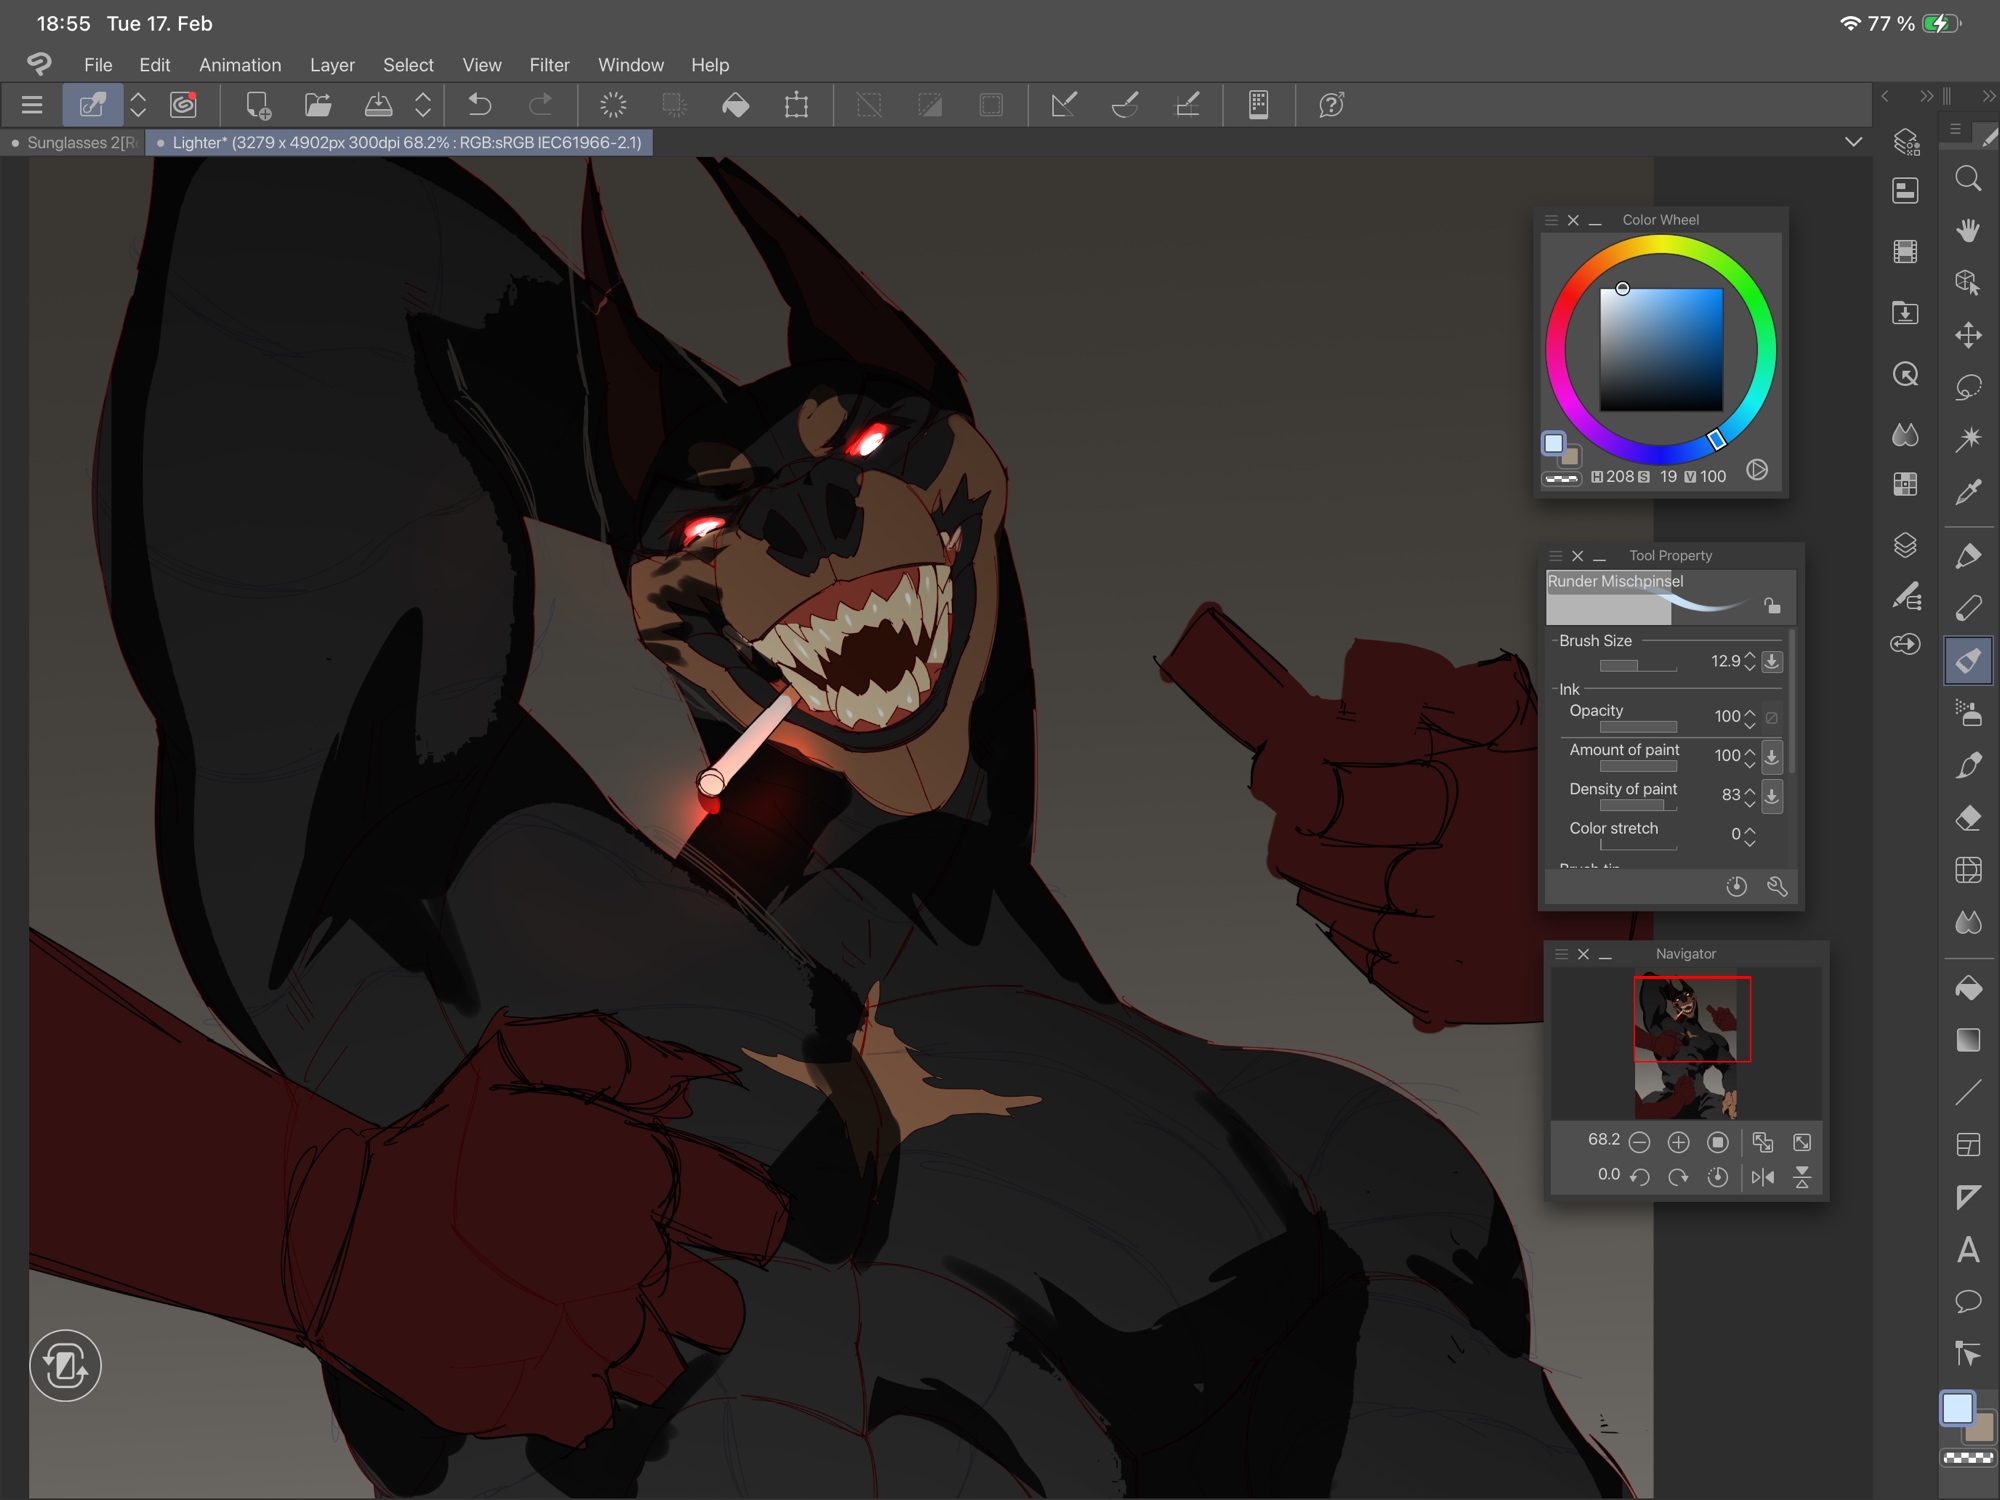Open the Save options up-down arrow

(423, 105)
